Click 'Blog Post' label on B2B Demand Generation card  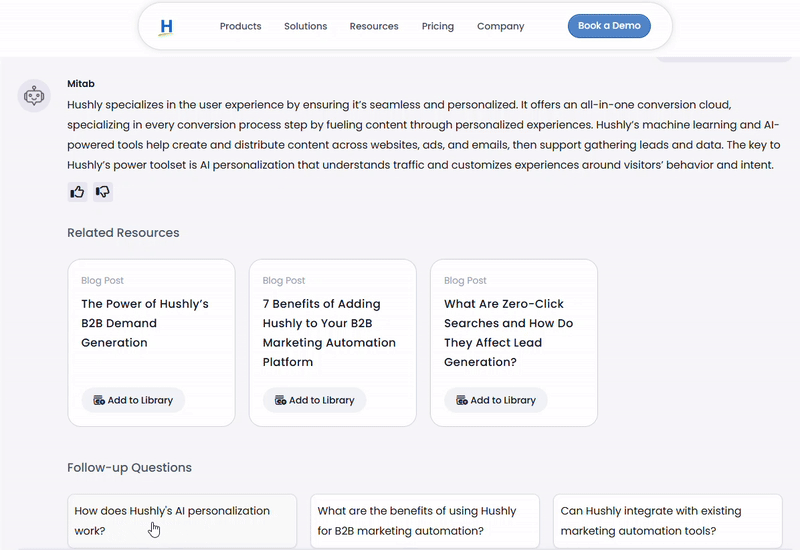[x=103, y=281]
